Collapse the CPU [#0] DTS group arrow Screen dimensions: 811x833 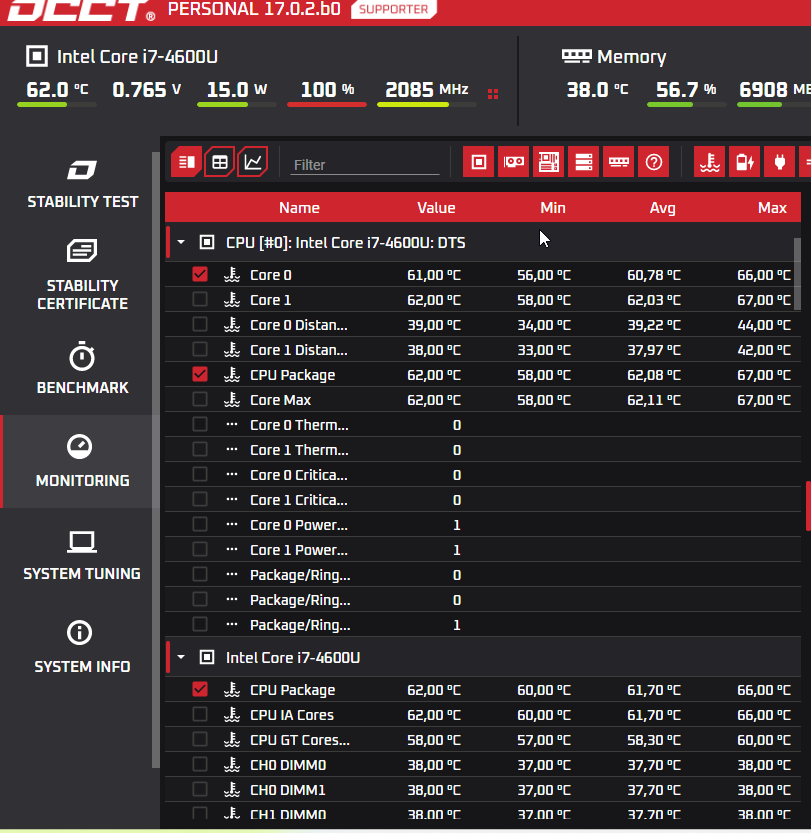[181, 242]
